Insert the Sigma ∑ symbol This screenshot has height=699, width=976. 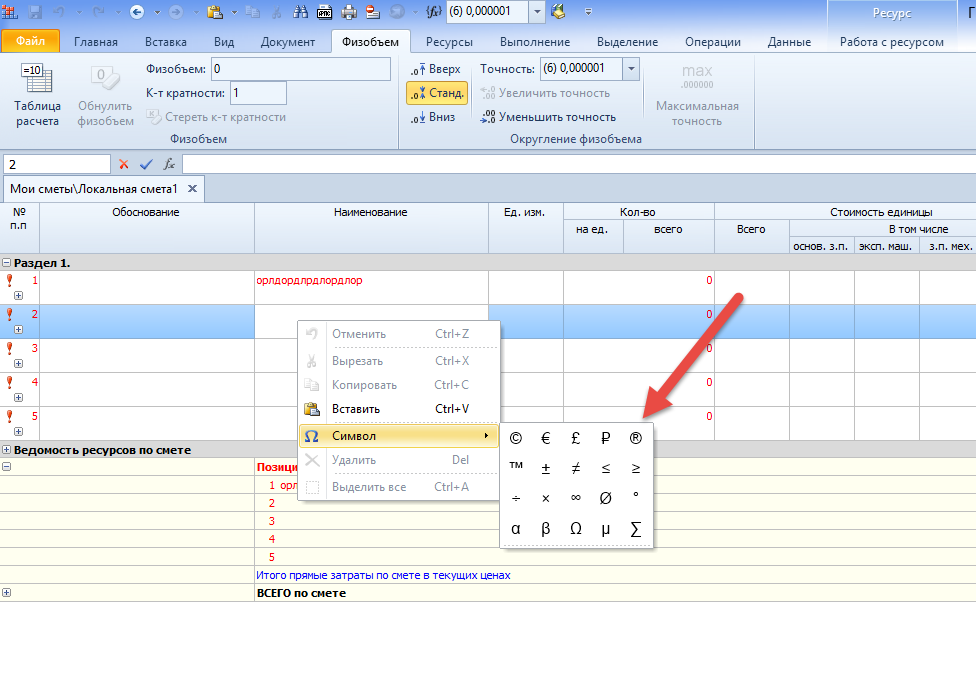point(636,529)
